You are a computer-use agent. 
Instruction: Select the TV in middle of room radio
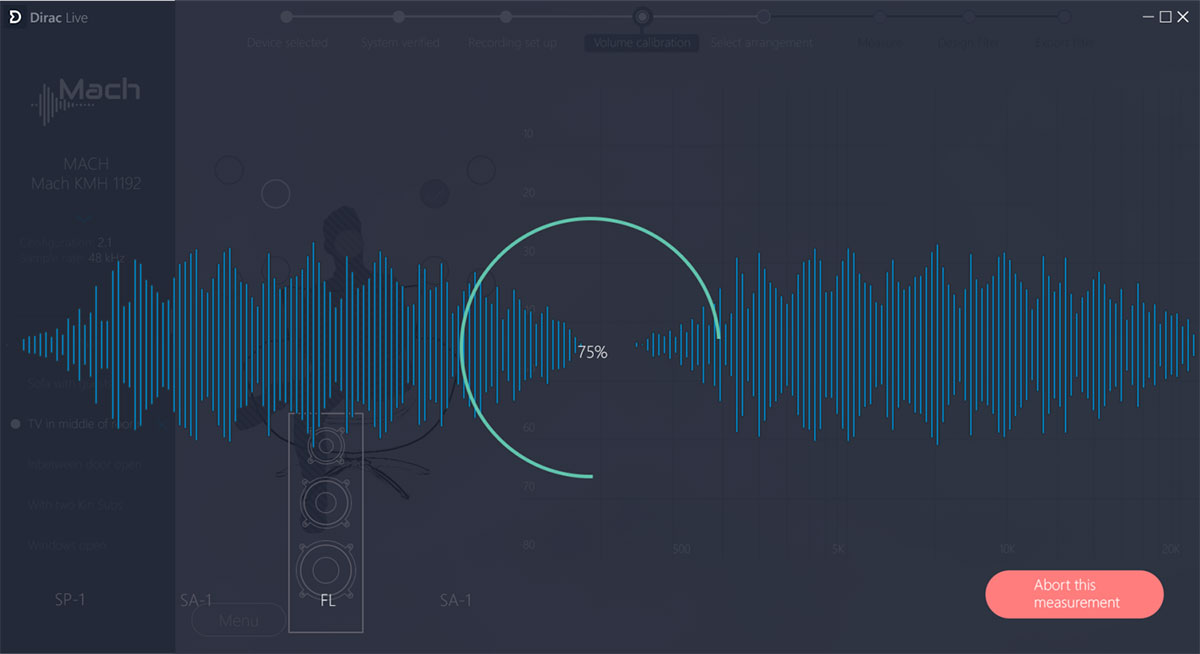16,424
